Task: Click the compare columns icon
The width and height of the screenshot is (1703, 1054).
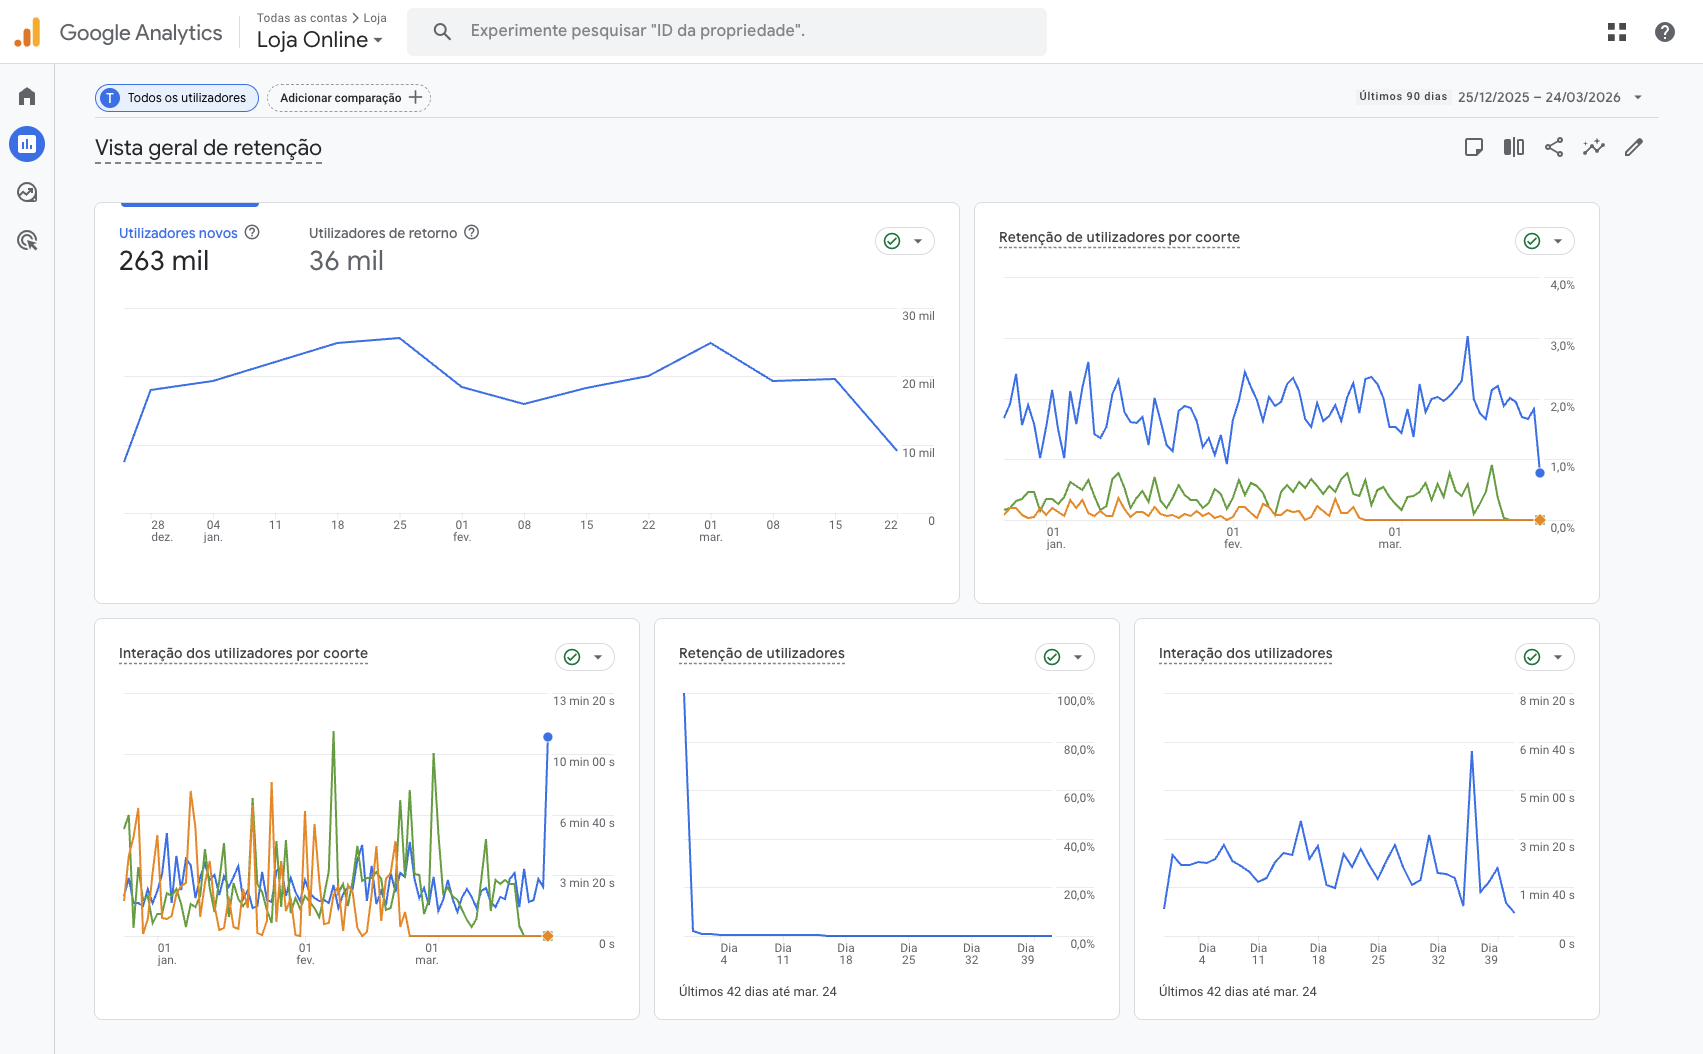Action: click(x=1514, y=147)
